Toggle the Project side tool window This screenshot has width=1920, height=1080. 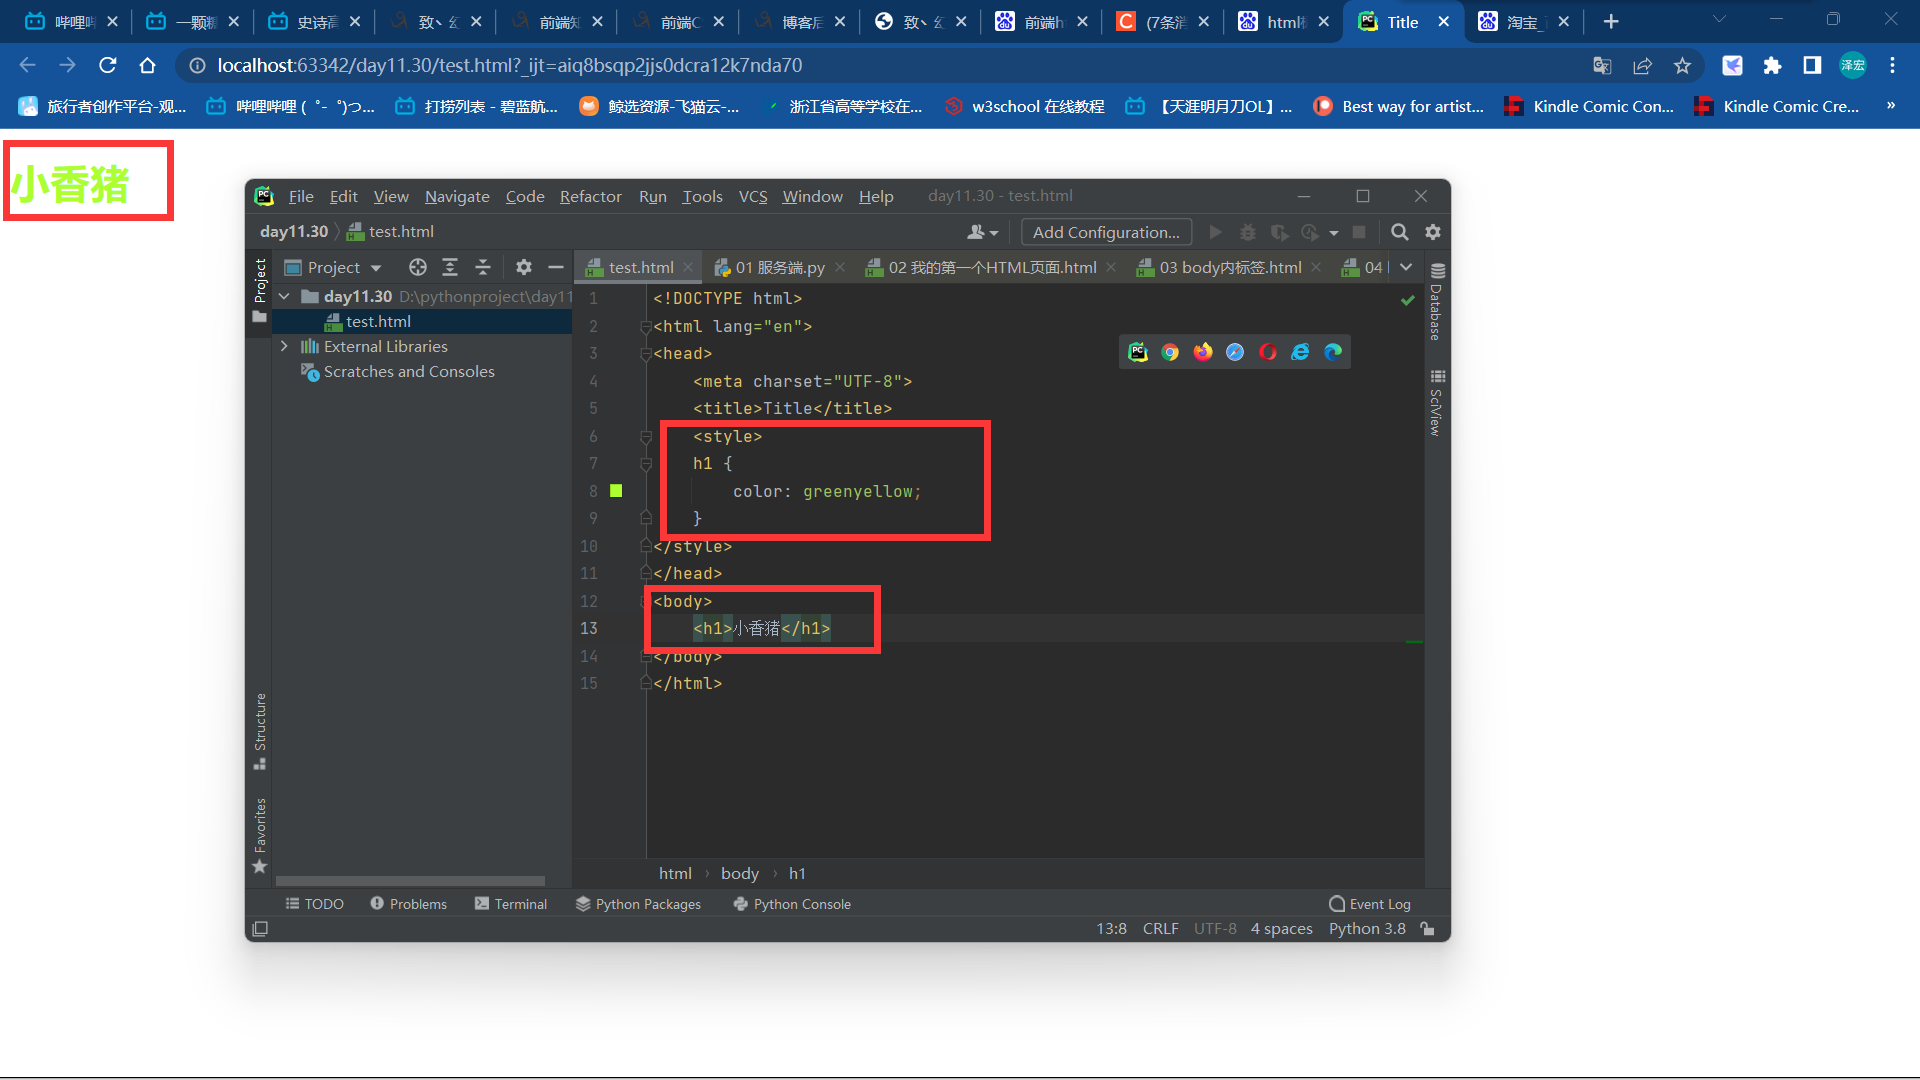260,290
